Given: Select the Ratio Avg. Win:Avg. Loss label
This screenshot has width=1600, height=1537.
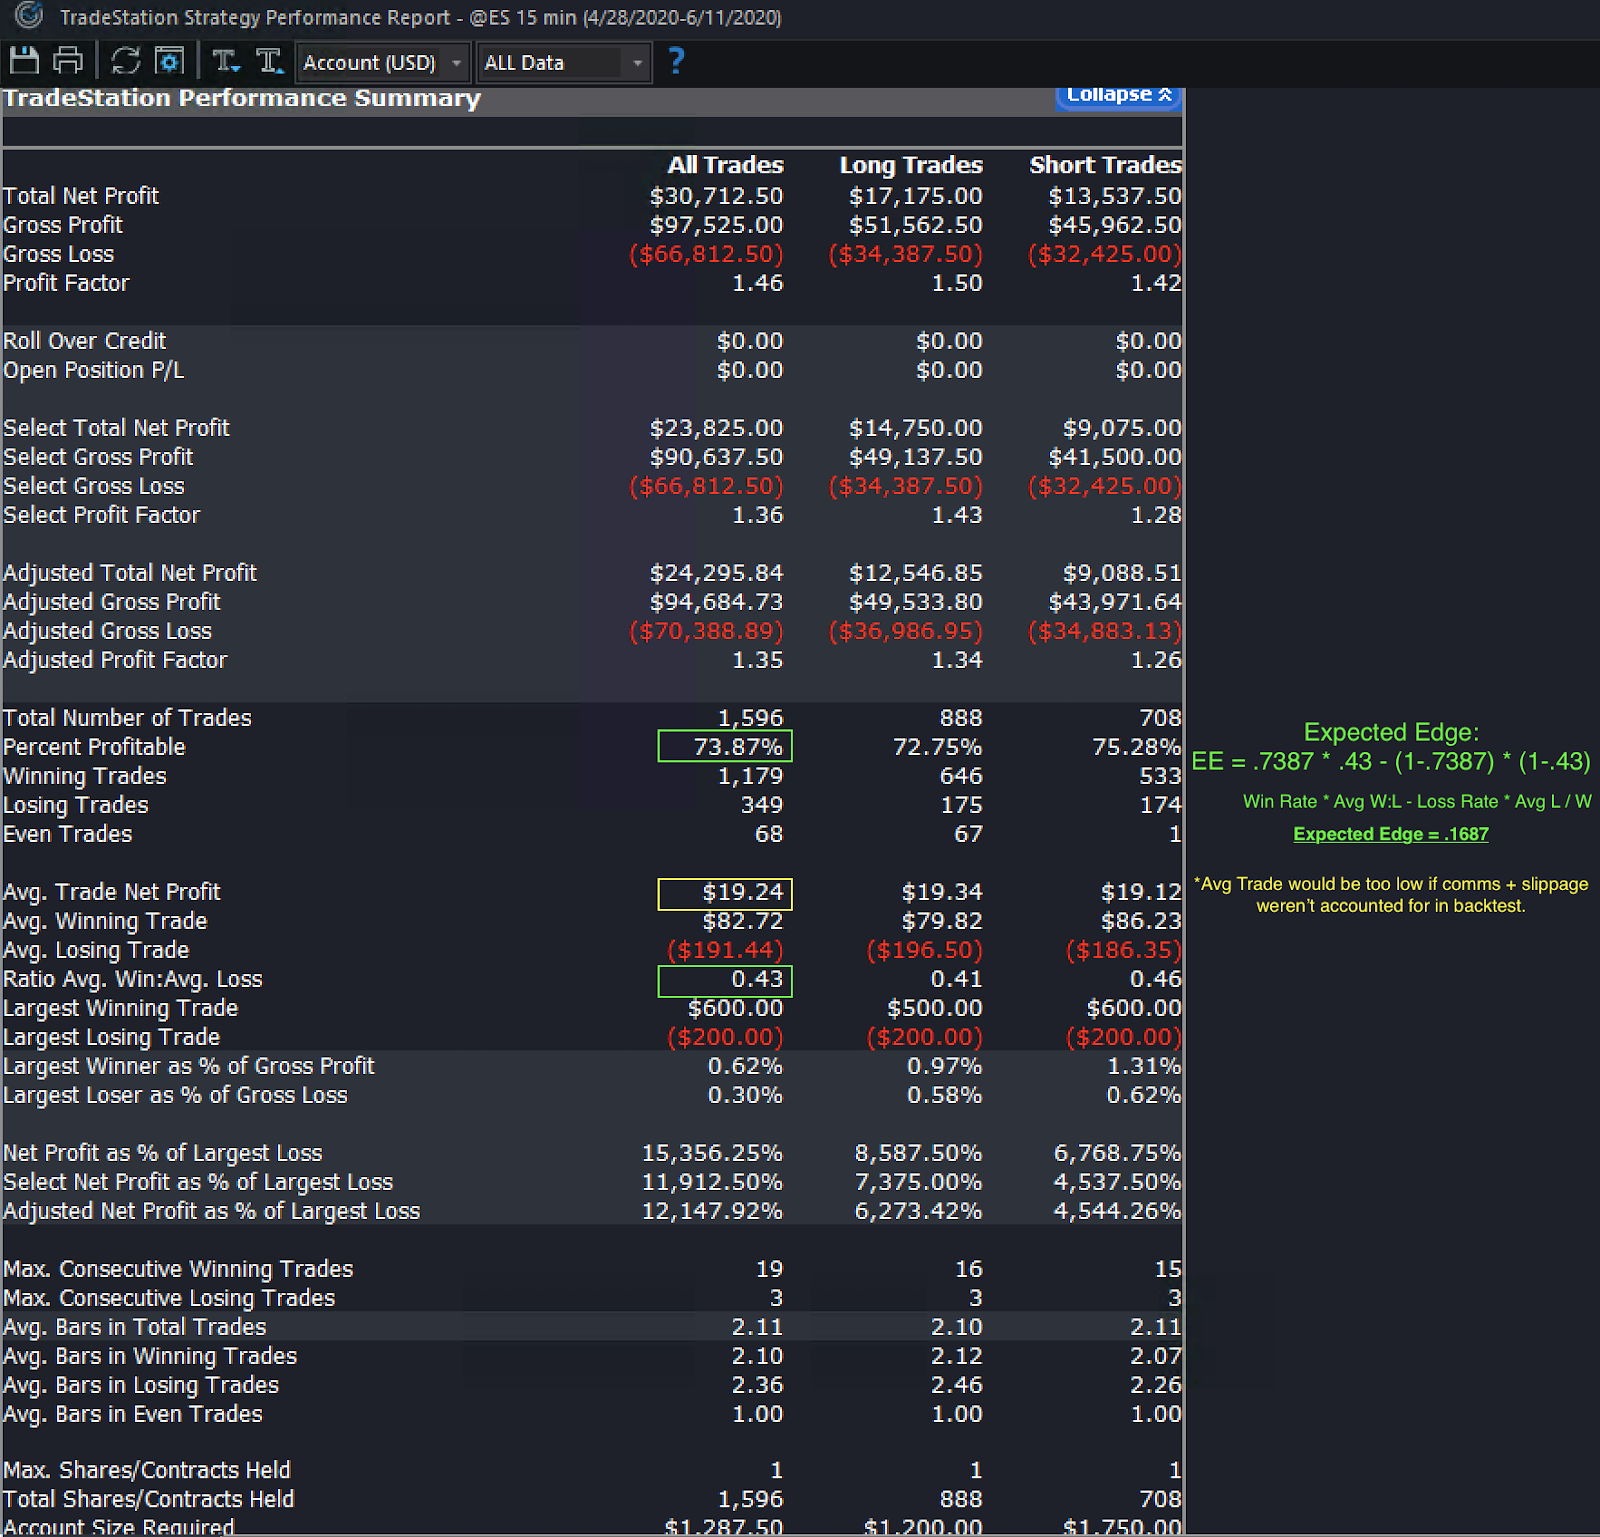Looking at the screenshot, I should (x=133, y=979).
